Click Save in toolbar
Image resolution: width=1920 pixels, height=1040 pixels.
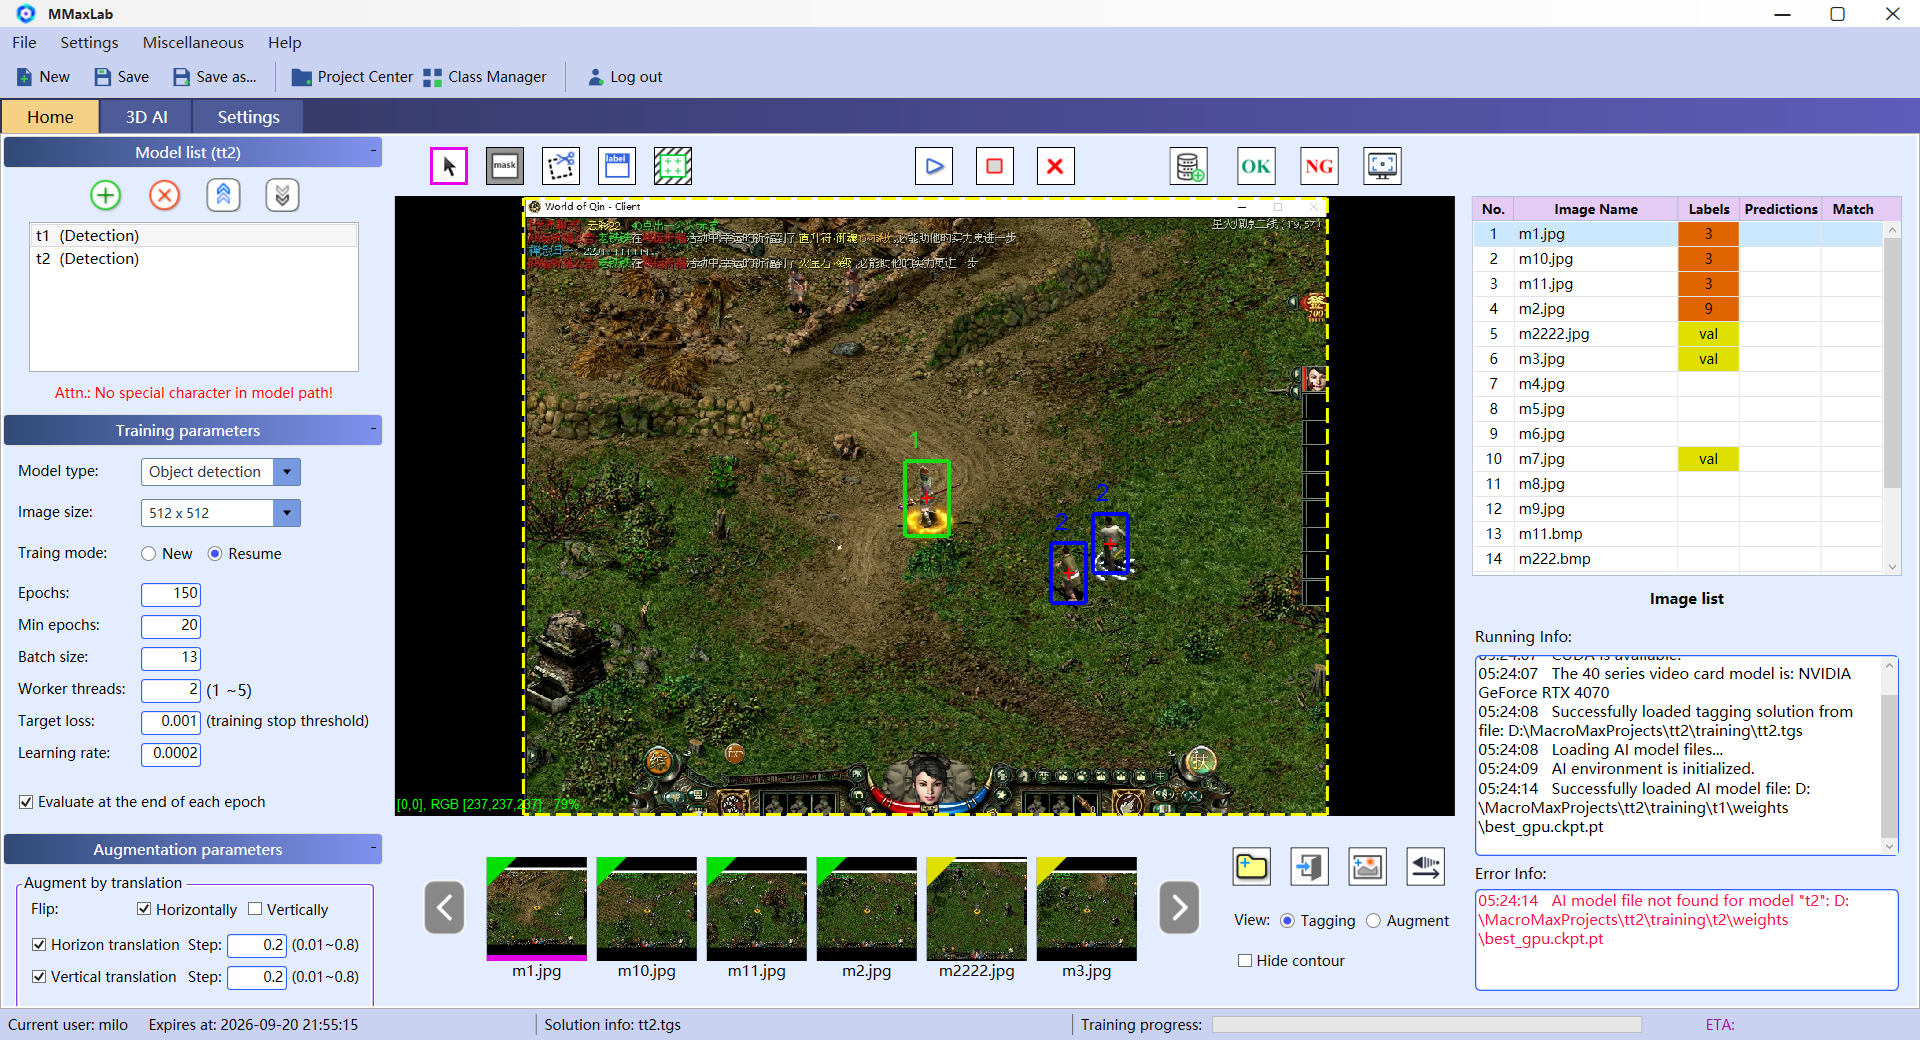[121, 77]
